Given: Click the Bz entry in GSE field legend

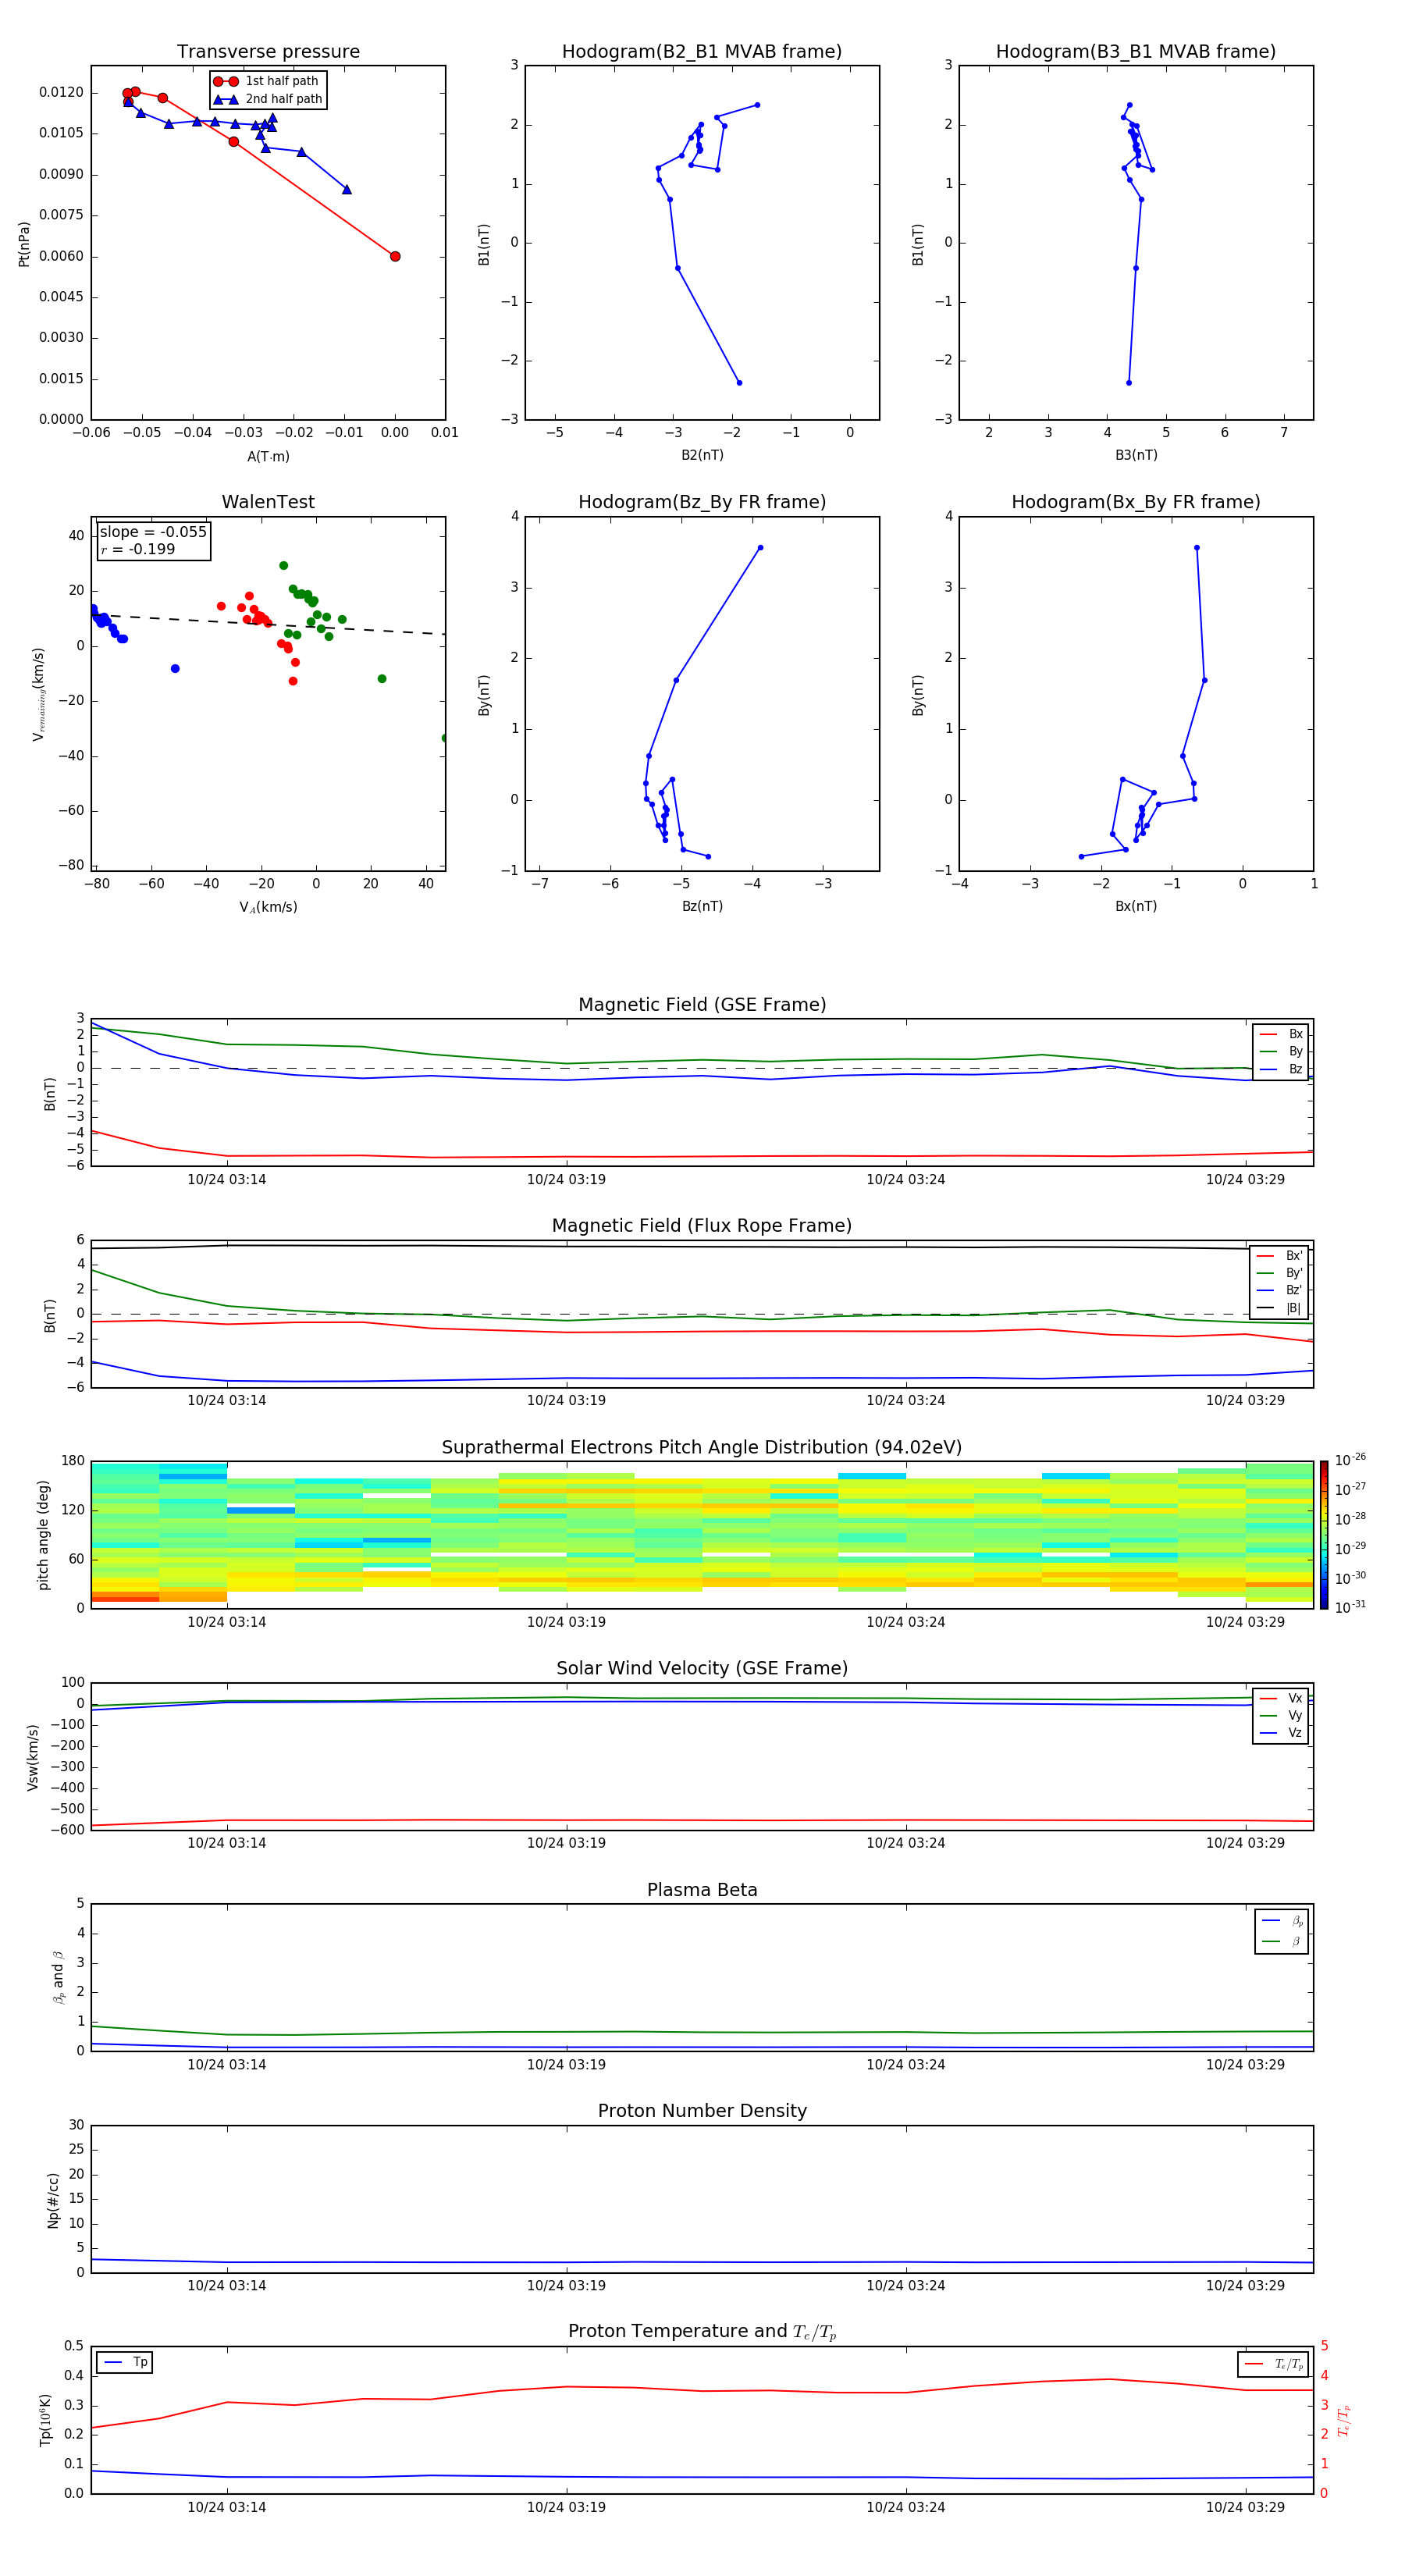Looking at the screenshot, I should (x=1281, y=1070).
